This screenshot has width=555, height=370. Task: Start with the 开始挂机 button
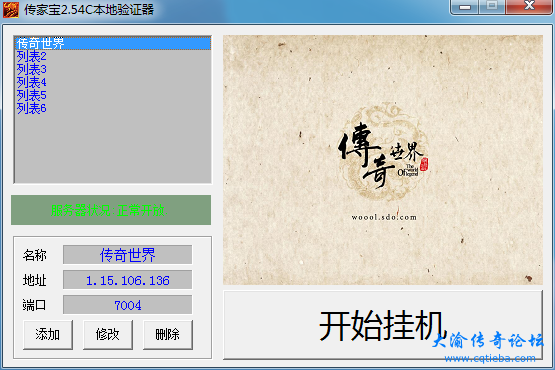[x=383, y=325]
